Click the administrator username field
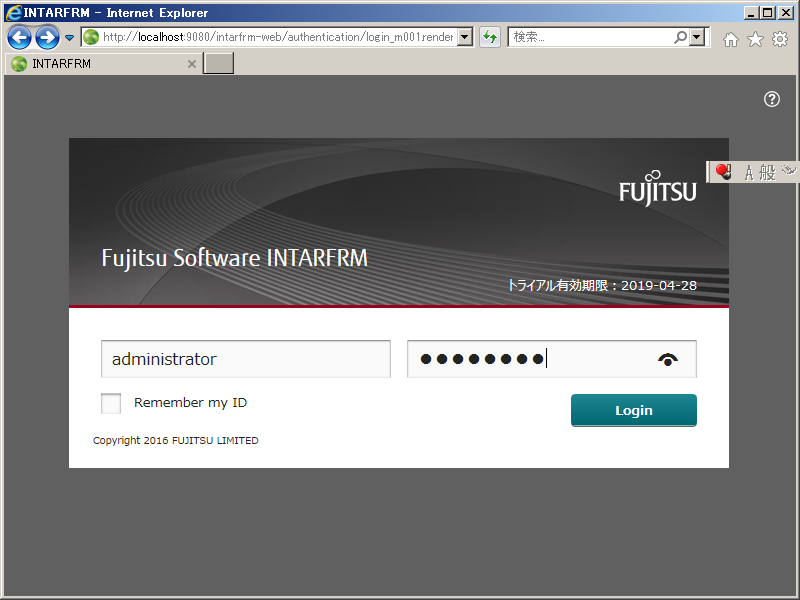This screenshot has height=600, width=800. click(x=245, y=358)
